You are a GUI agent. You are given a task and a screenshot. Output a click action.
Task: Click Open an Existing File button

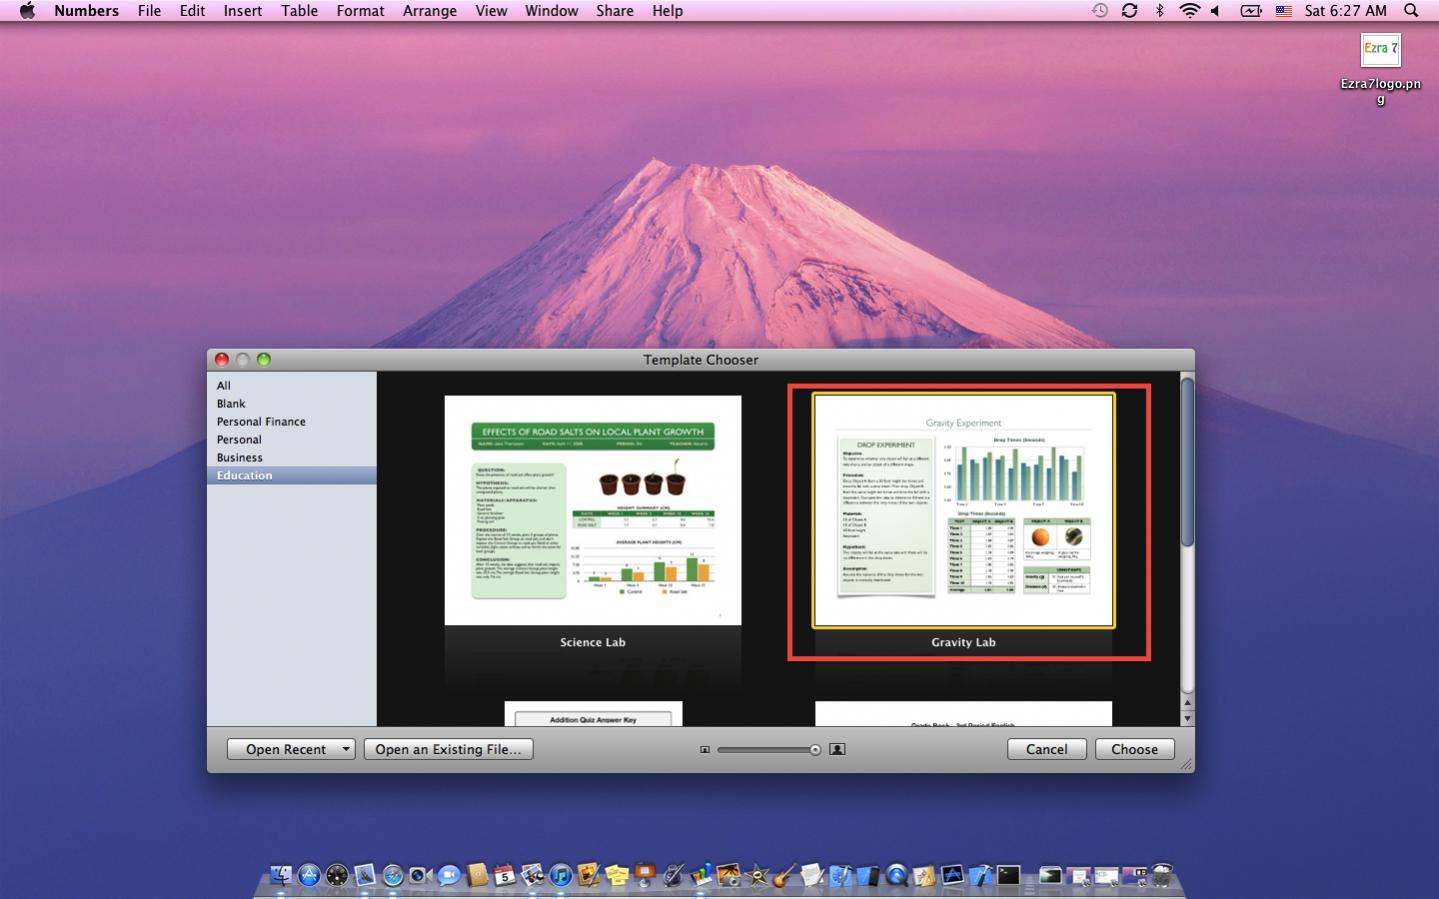click(448, 749)
